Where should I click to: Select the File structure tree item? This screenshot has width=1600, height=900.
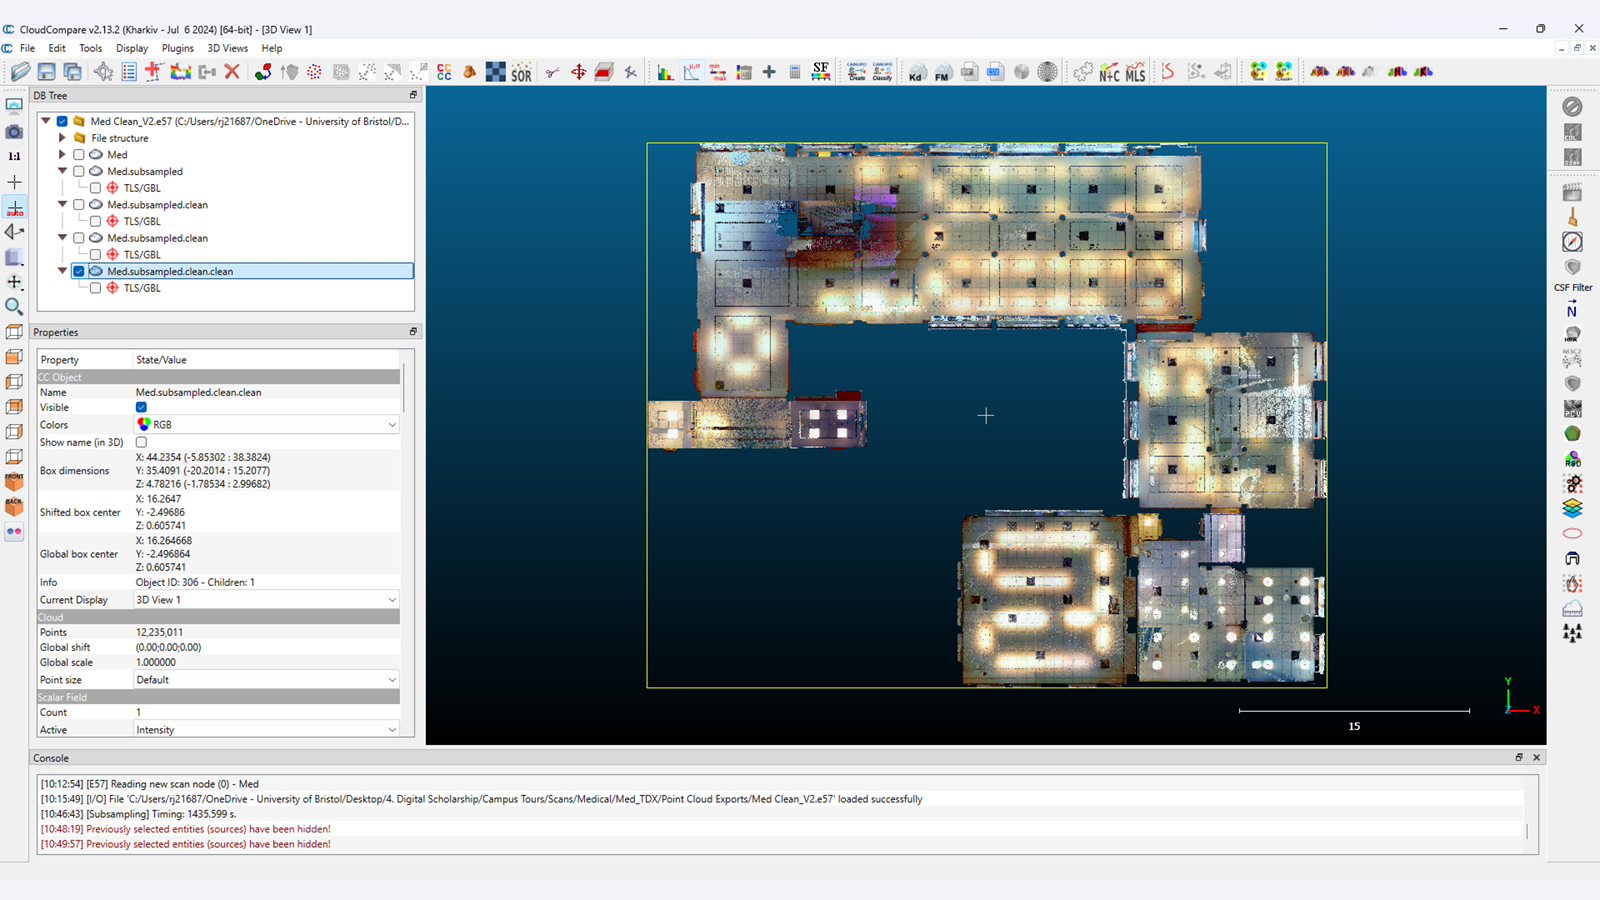pyautogui.click(x=120, y=138)
